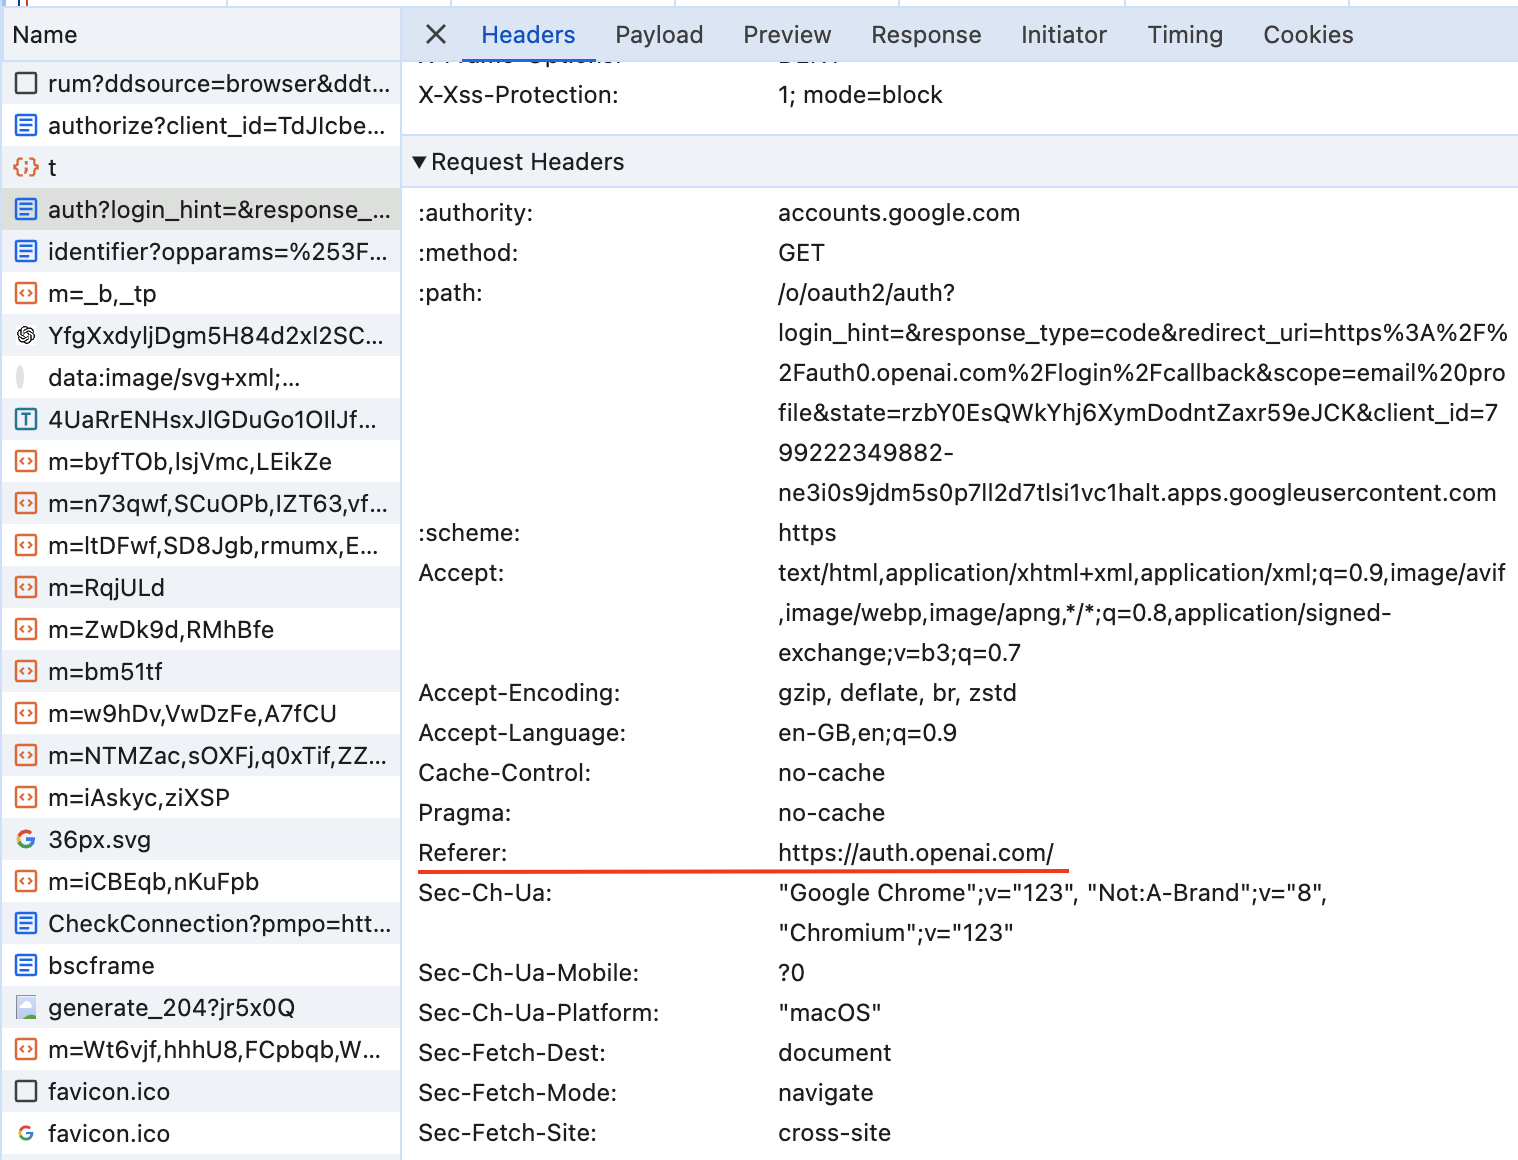The height and width of the screenshot is (1160, 1518).
Task: Click the JSON icon of request t
Action: [26, 168]
